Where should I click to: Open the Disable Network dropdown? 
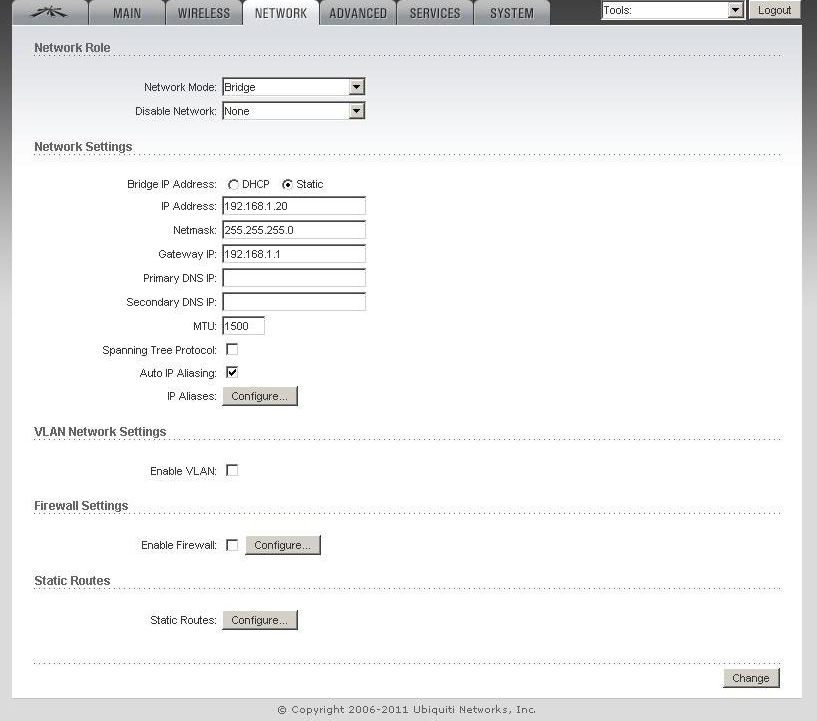point(293,110)
